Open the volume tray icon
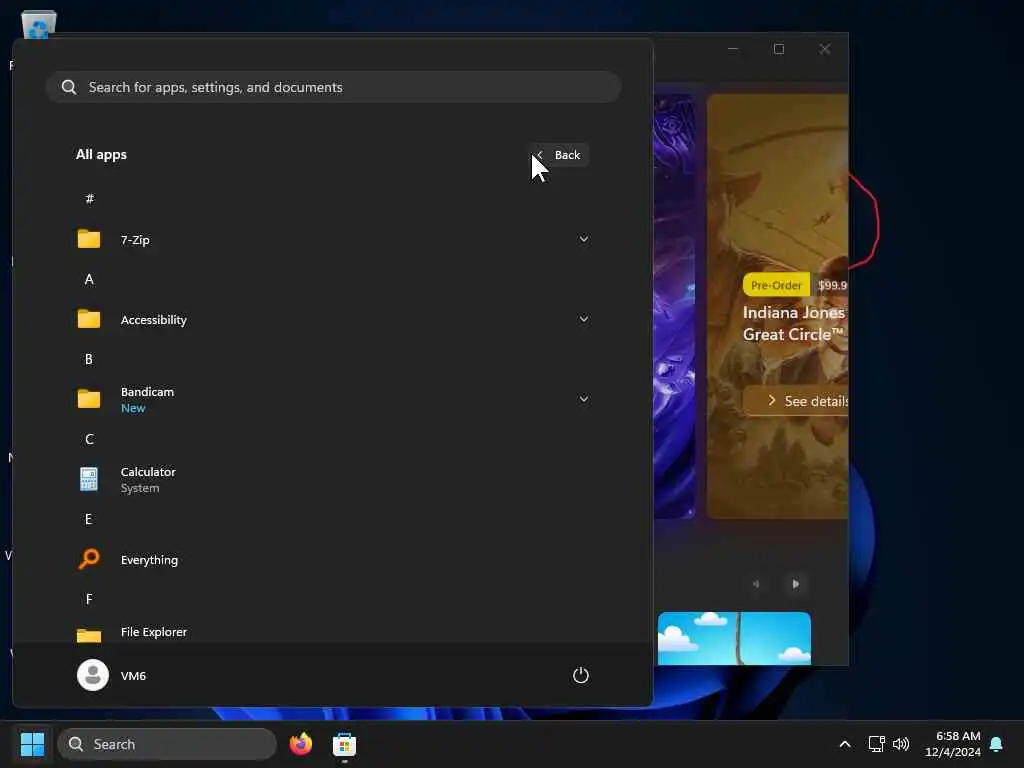Image resolution: width=1024 pixels, height=768 pixels. pyautogui.click(x=901, y=744)
